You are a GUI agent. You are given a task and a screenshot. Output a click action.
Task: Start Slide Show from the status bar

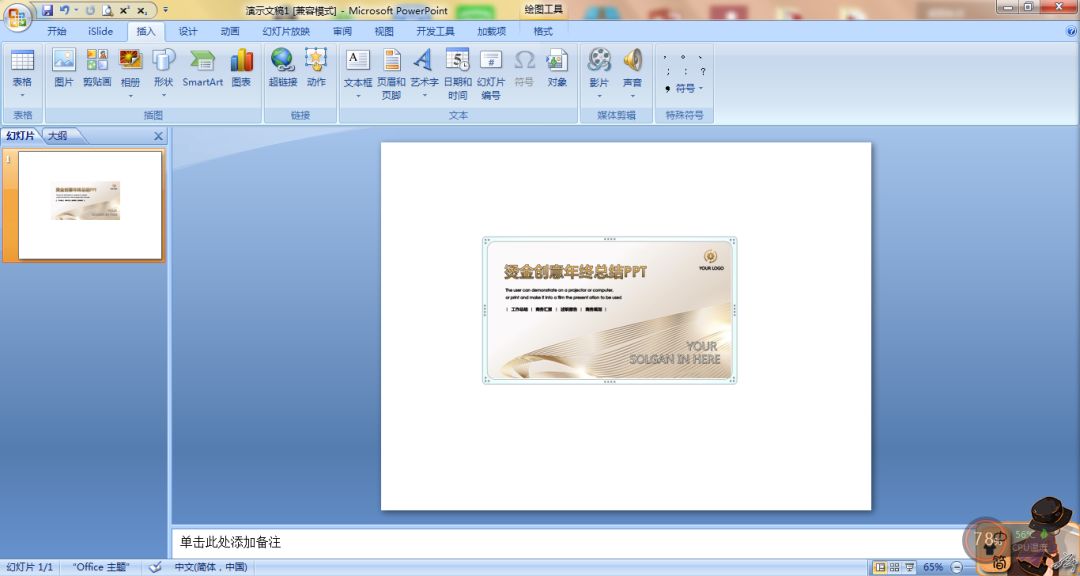pos(911,566)
